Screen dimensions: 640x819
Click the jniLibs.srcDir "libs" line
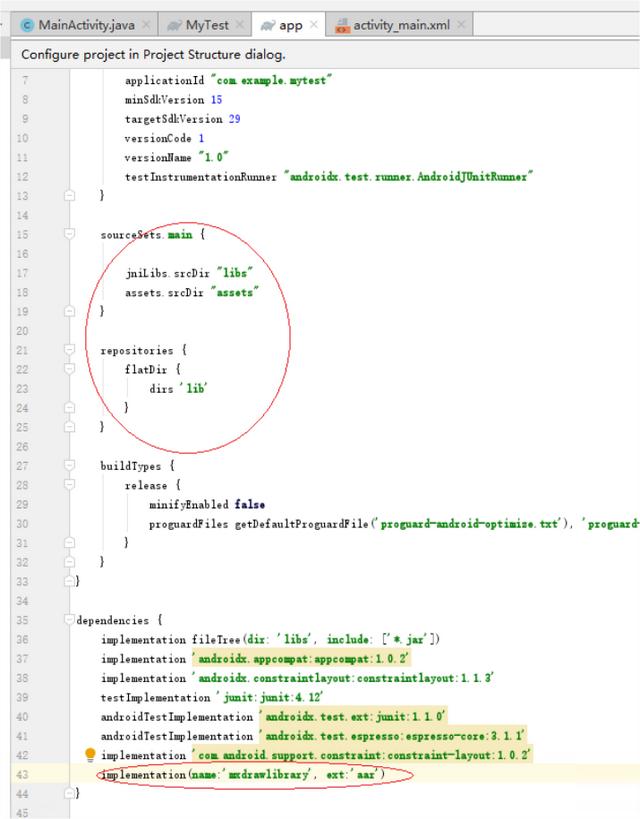[189, 273]
